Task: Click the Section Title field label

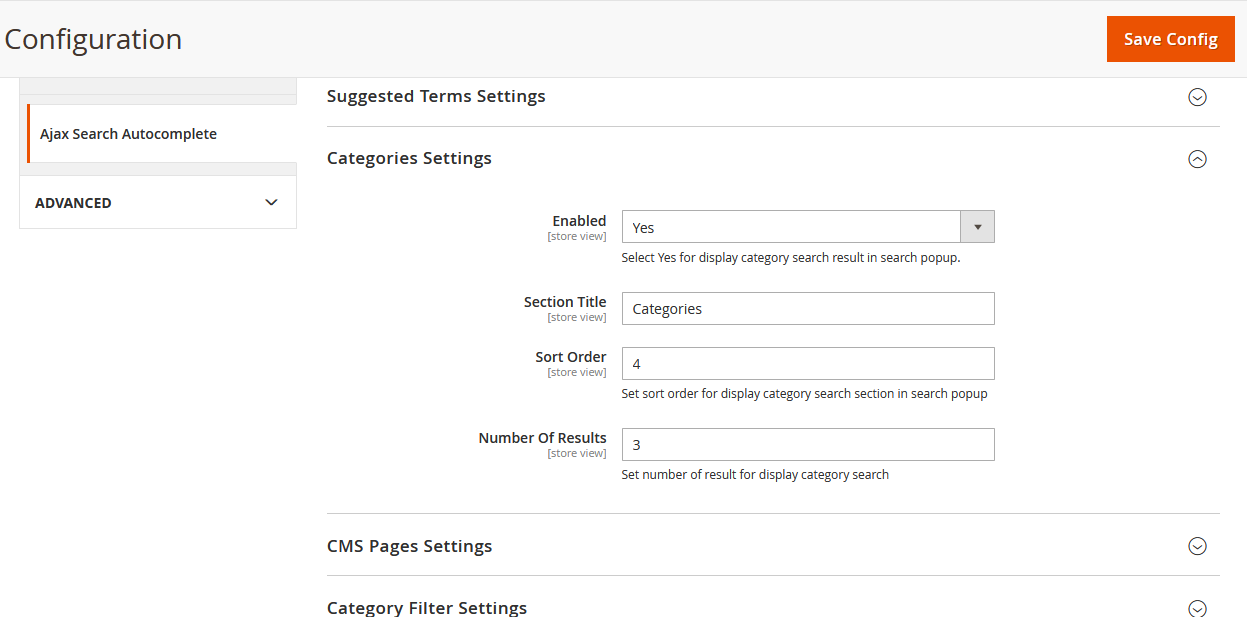Action: [x=564, y=302]
